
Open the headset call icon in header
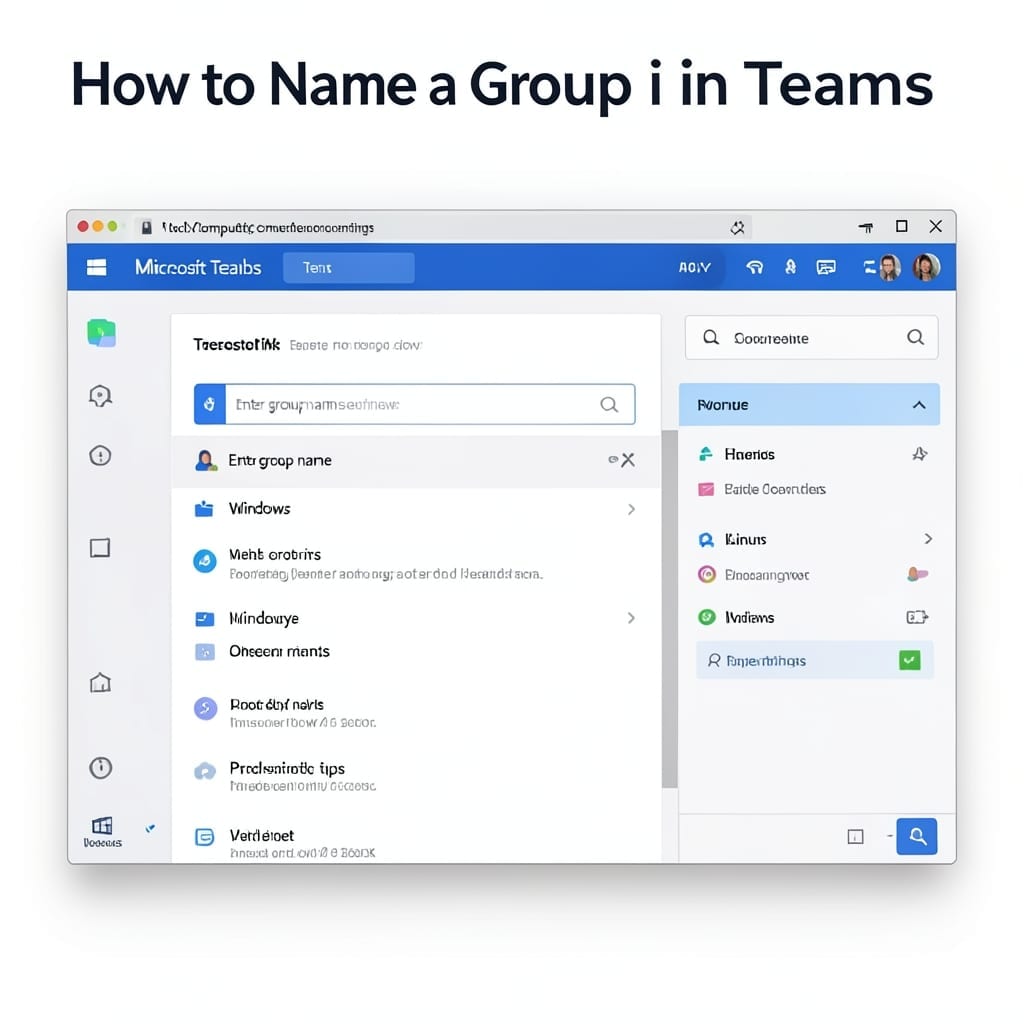(x=754, y=267)
